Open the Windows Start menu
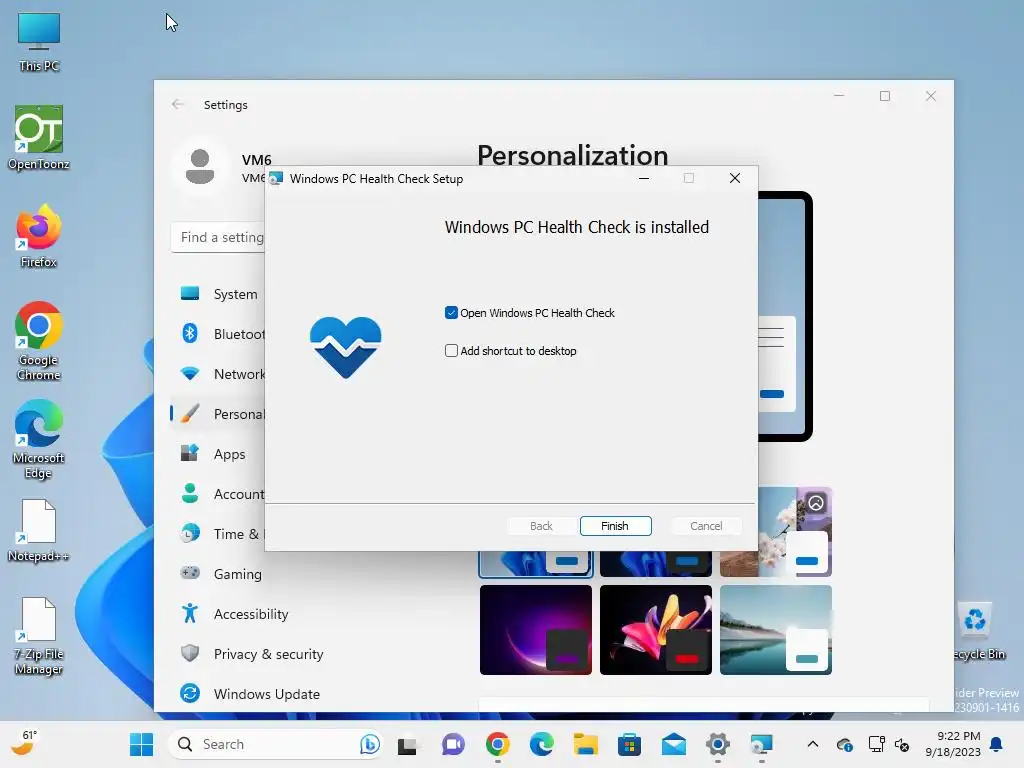 (x=142, y=744)
